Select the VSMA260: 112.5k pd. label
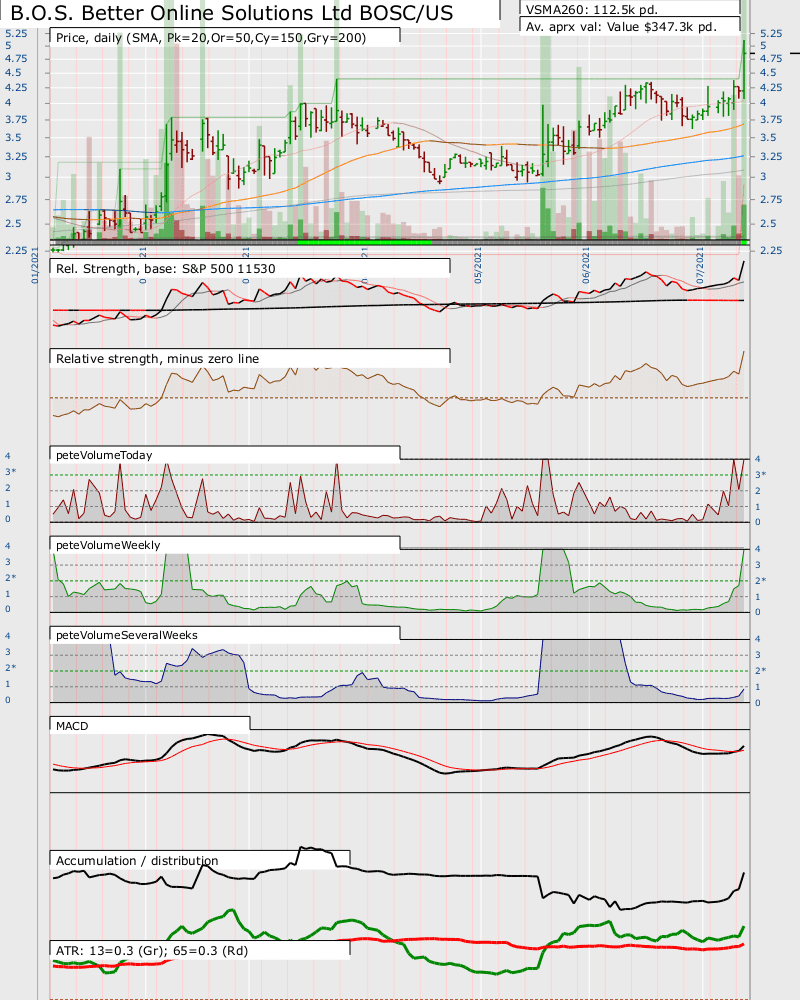Screen dimensions: 800x1000 tap(591, 10)
